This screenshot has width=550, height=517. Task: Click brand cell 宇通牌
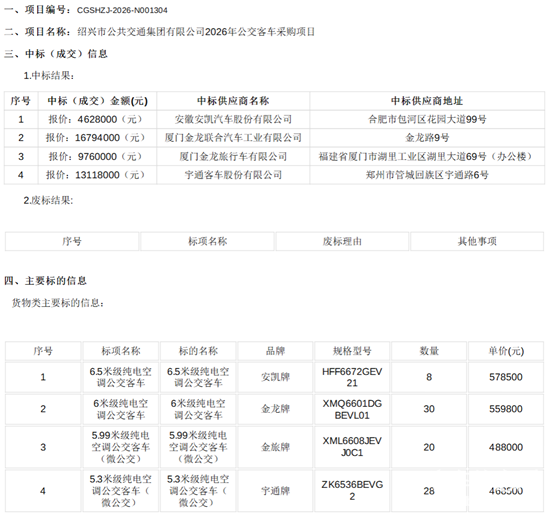pyautogui.click(x=275, y=491)
